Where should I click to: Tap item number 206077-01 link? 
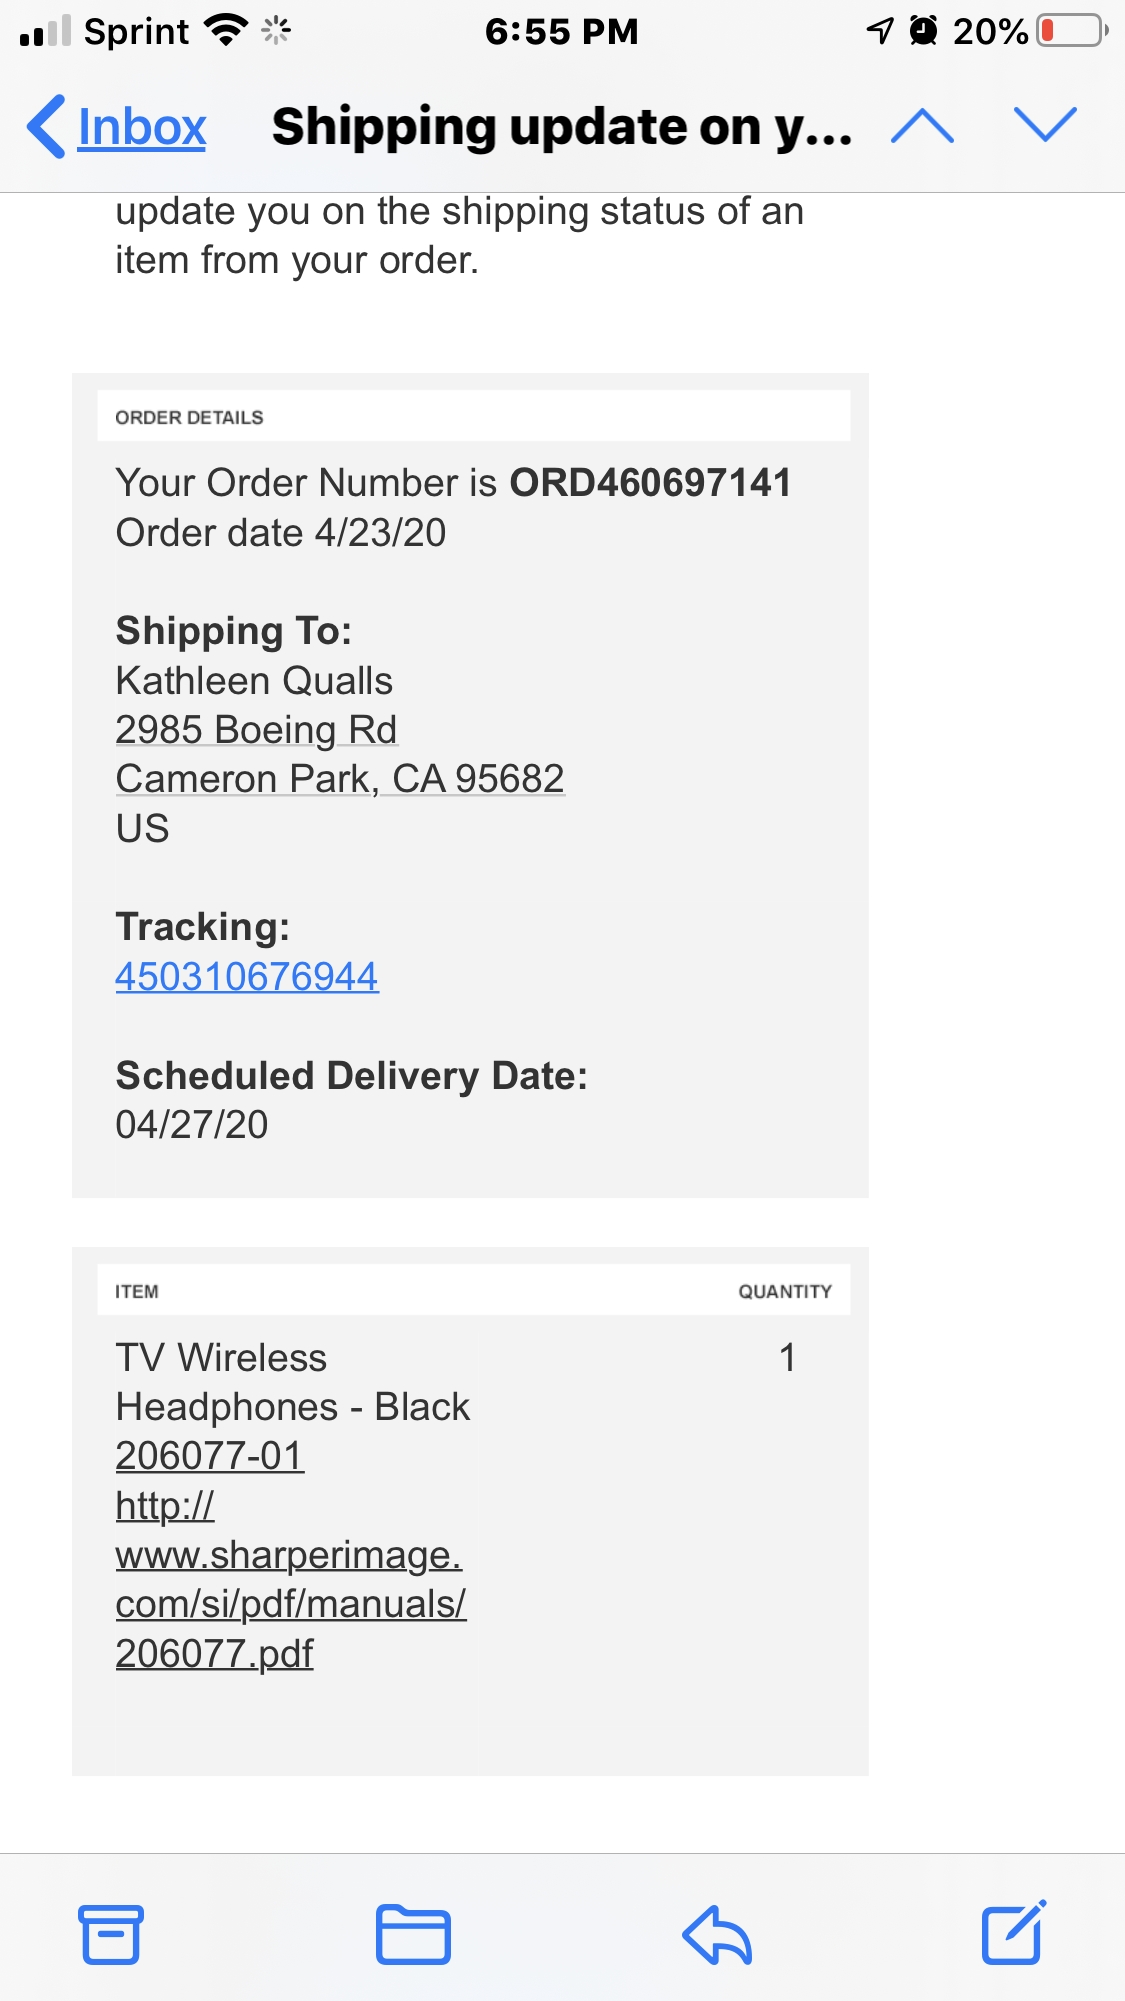tap(209, 1456)
